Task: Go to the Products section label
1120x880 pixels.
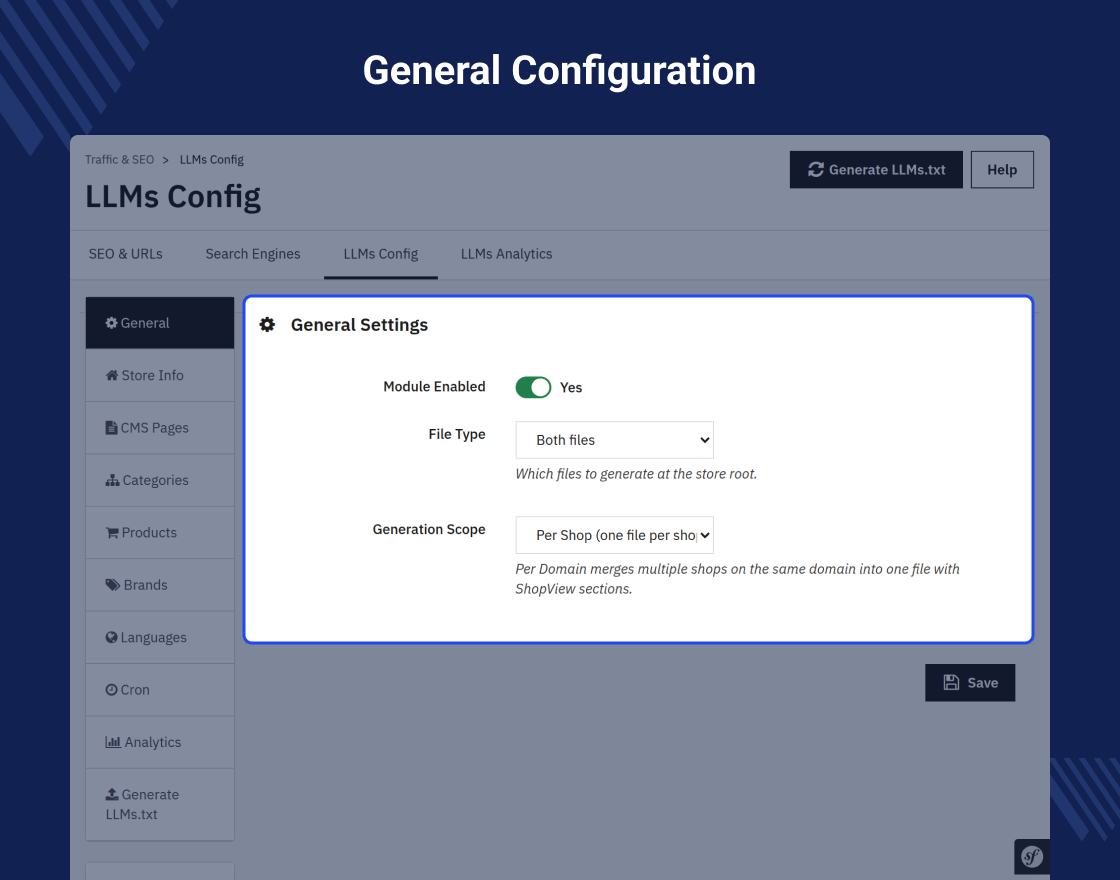Action: [x=149, y=533]
